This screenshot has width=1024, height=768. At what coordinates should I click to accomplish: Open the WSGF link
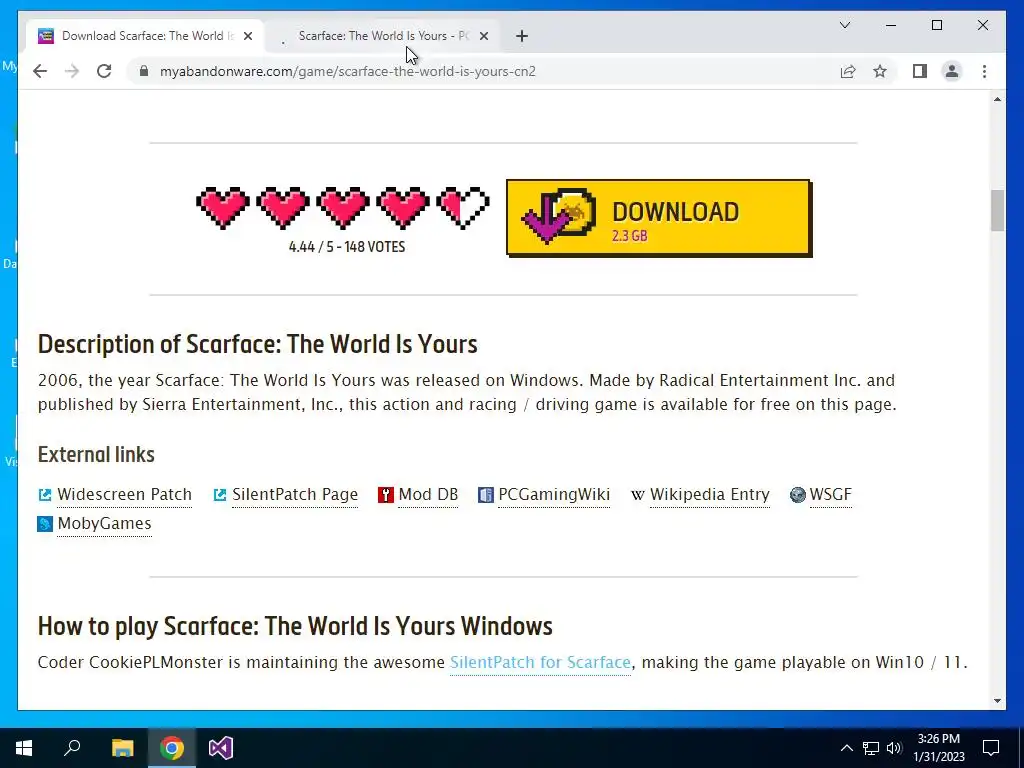point(830,494)
